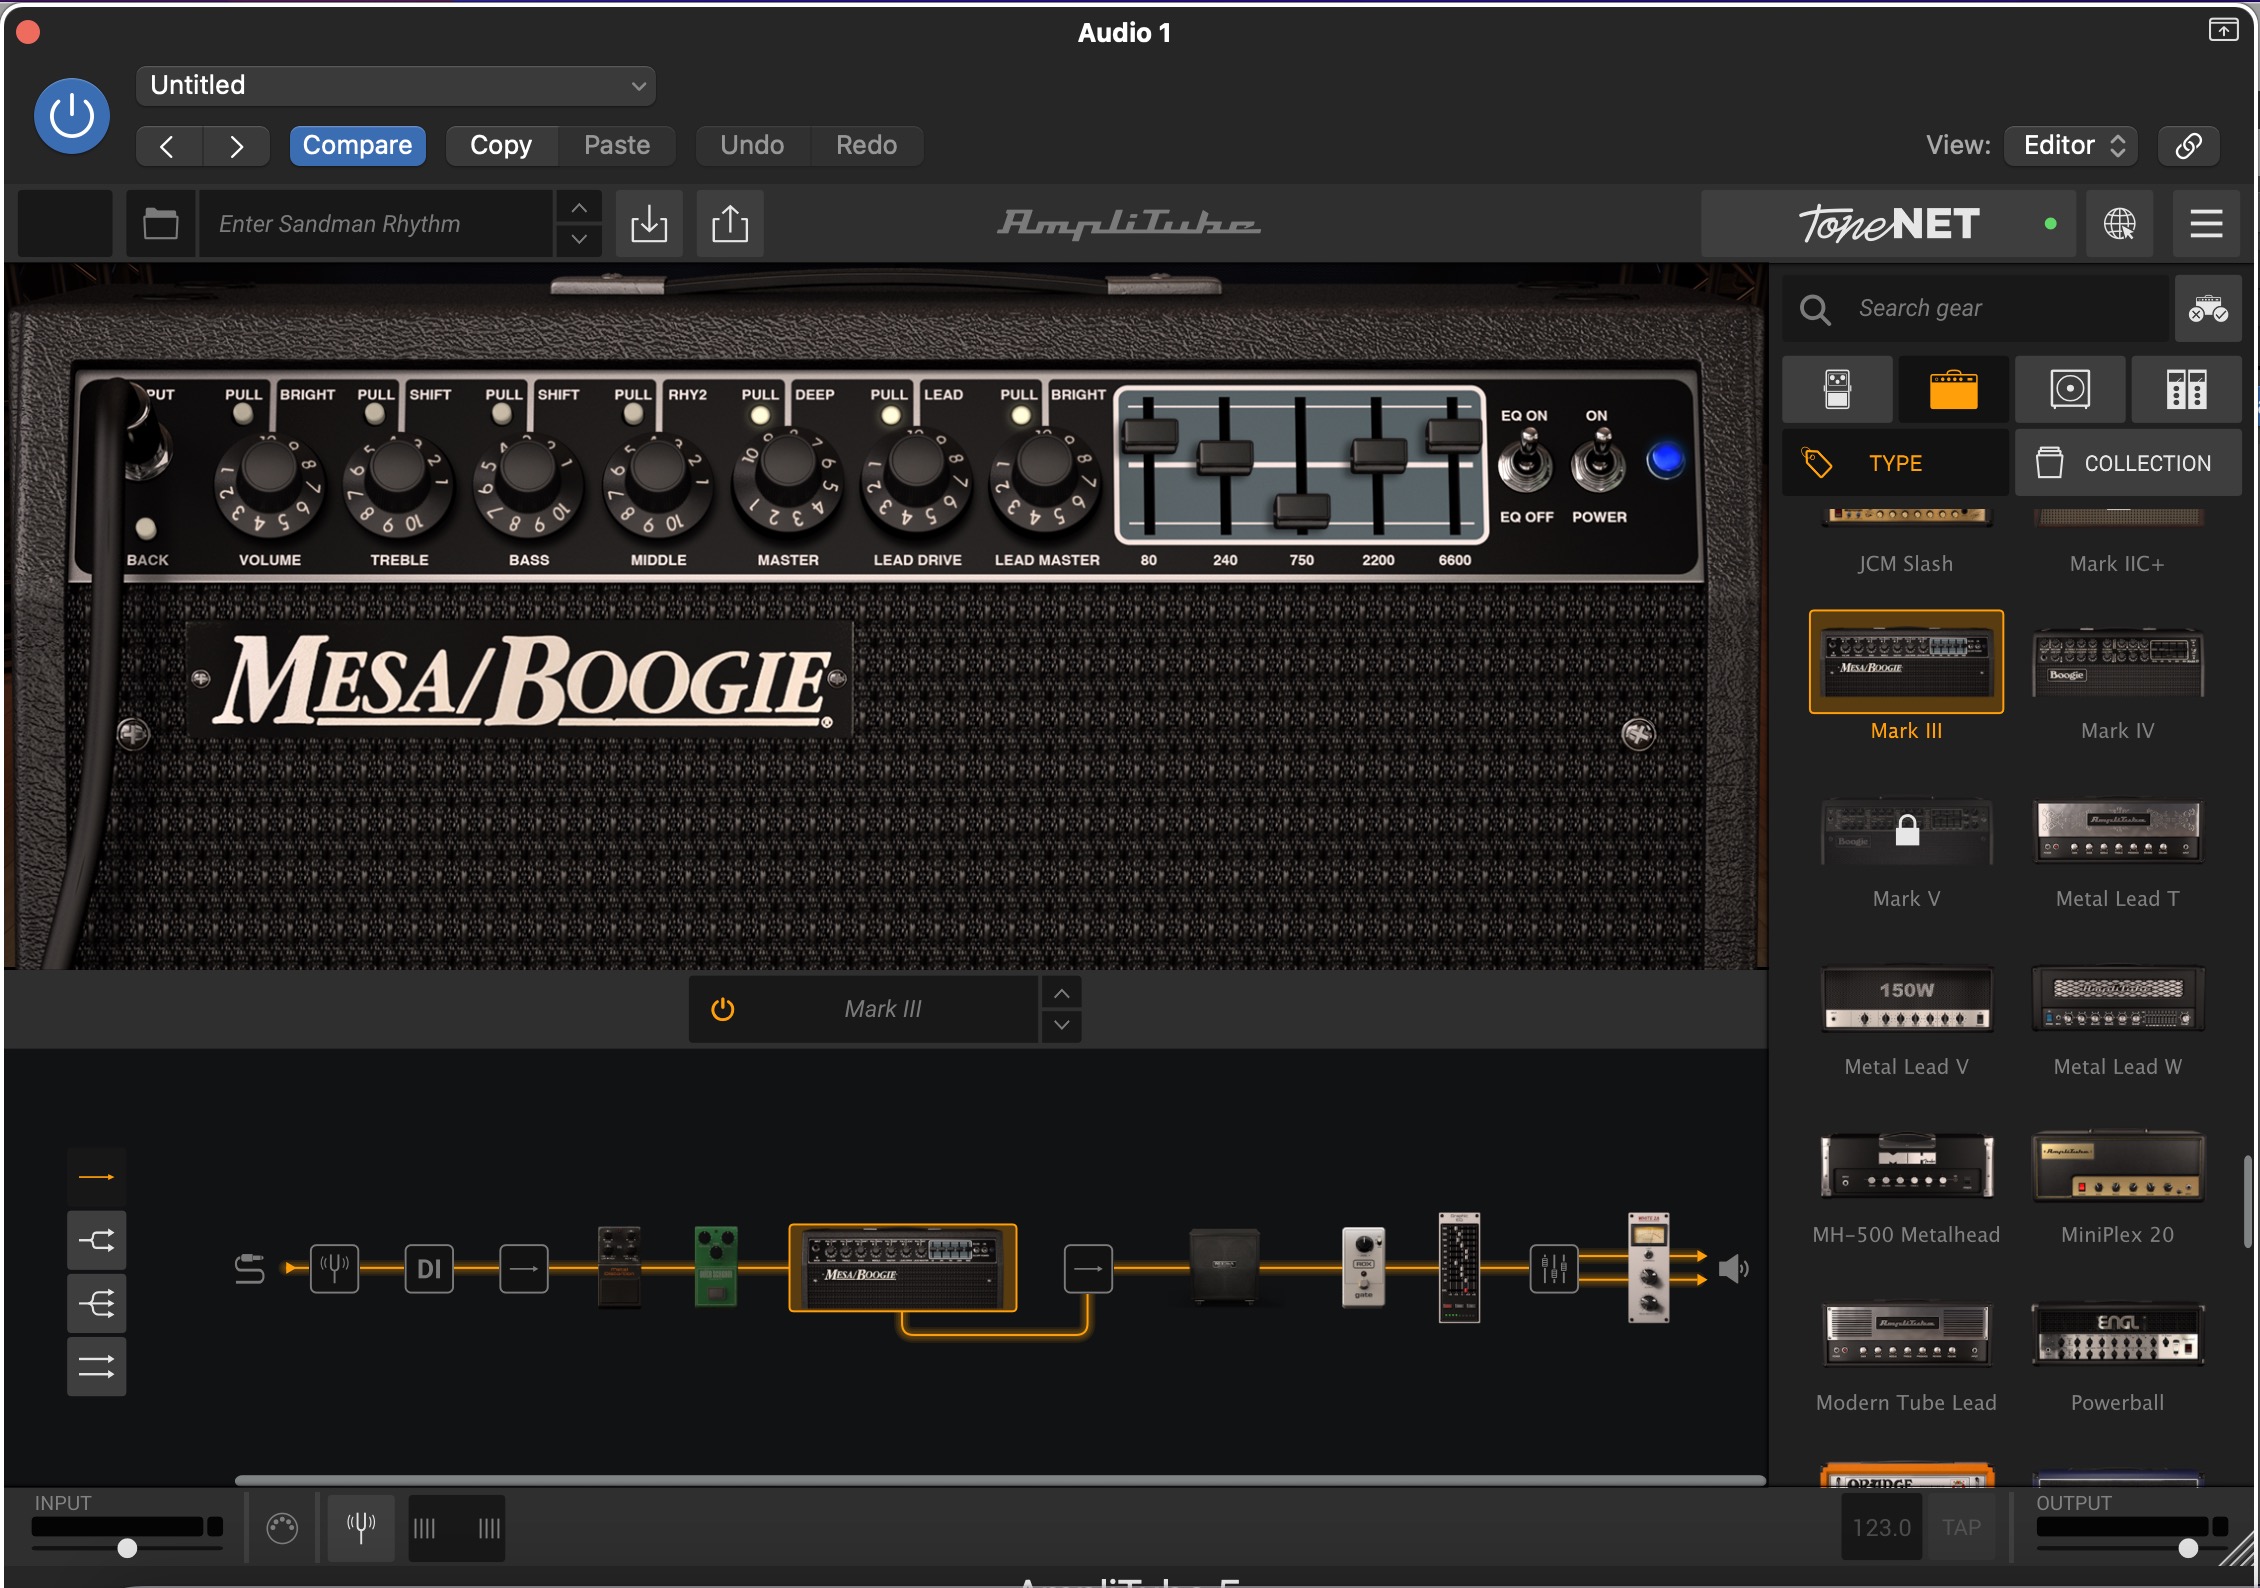The height and width of the screenshot is (1588, 2260).
Task: Select the single serial chain routing icon
Action: (x=96, y=1178)
